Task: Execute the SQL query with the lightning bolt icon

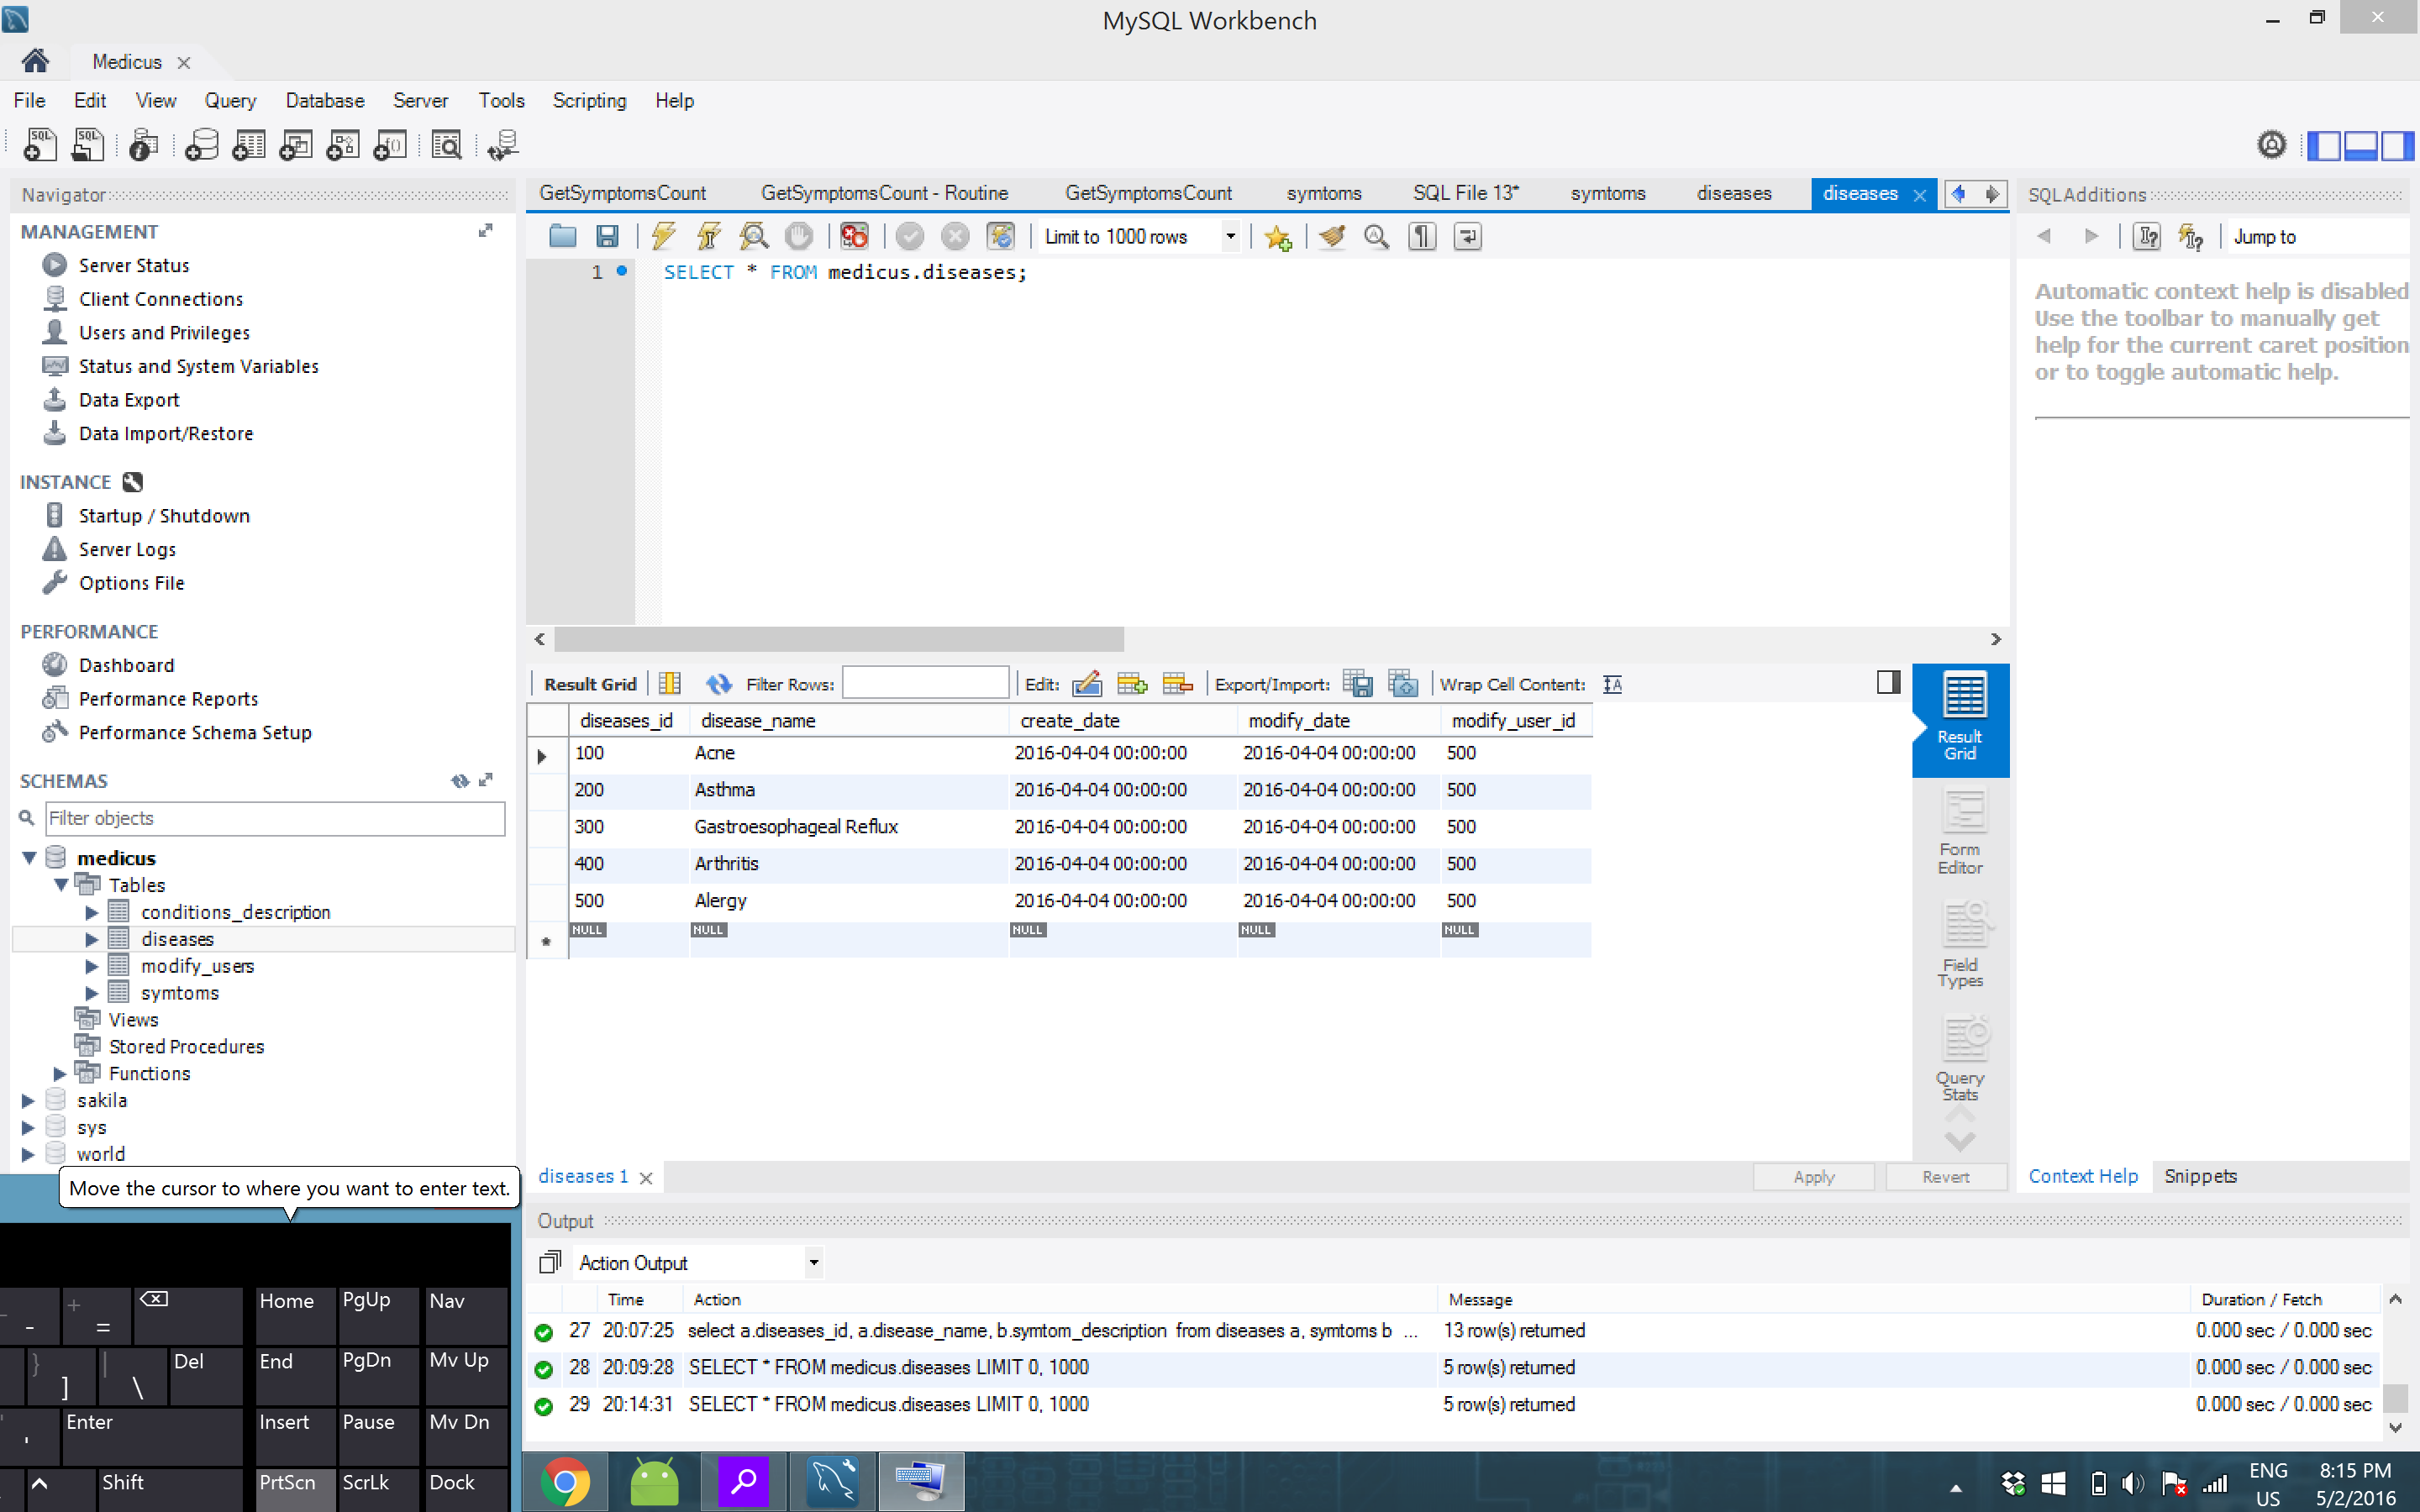Action: [663, 237]
